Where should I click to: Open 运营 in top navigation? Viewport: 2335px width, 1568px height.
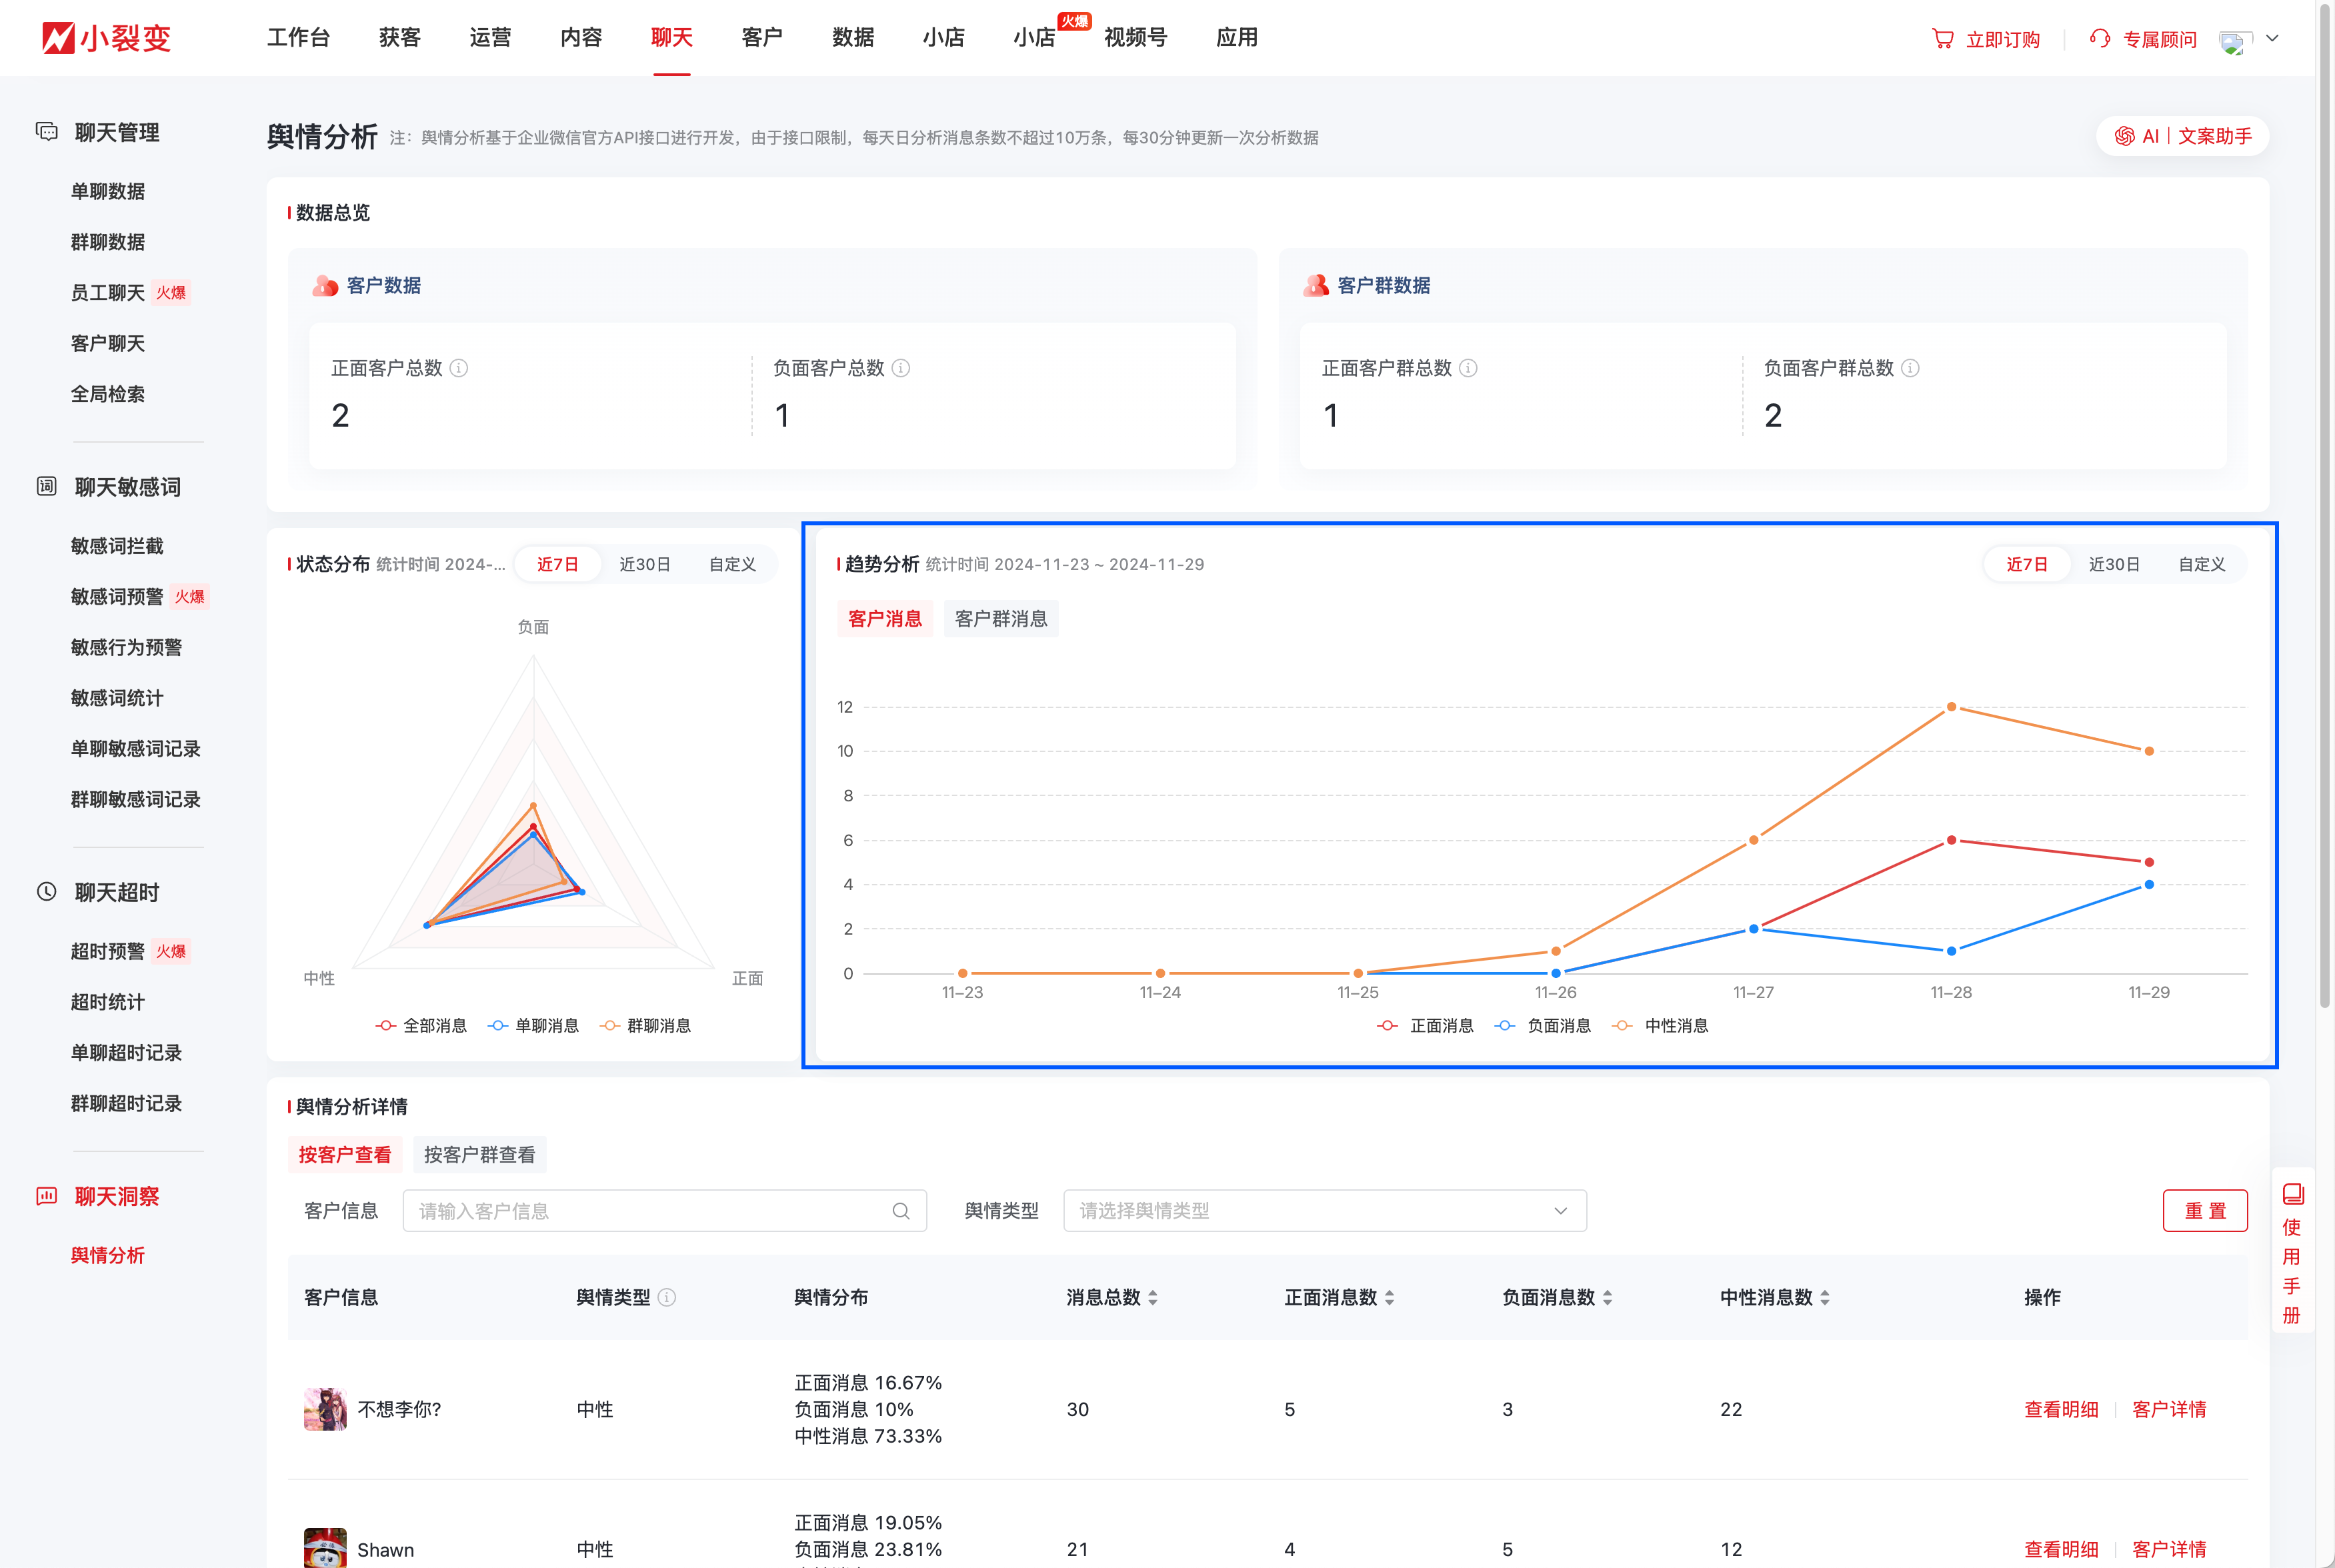(x=490, y=38)
